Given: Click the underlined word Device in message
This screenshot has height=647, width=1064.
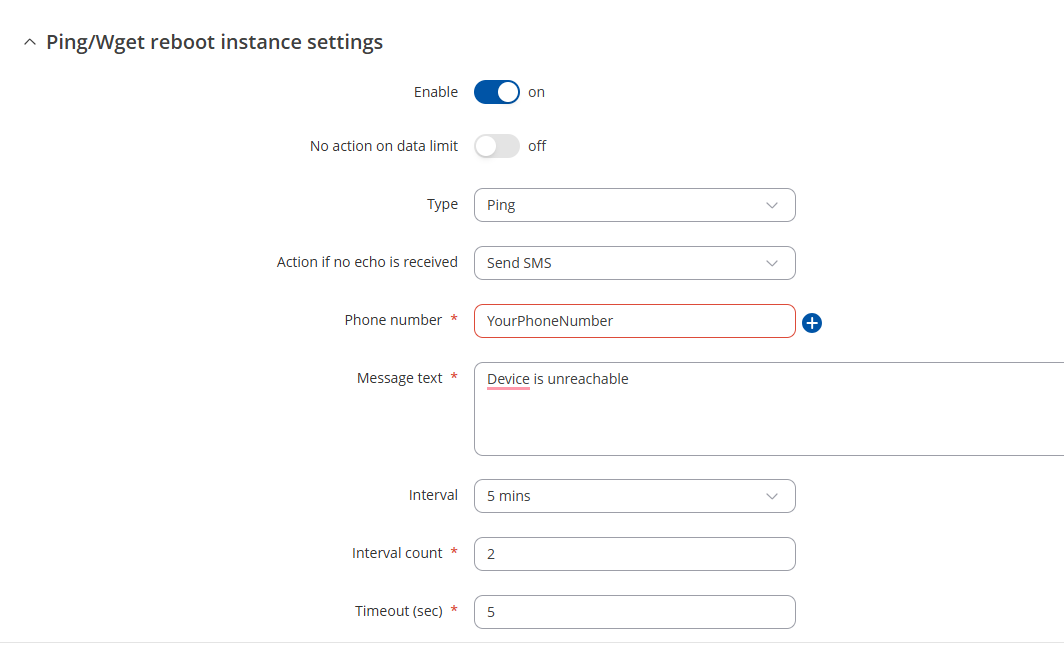Looking at the screenshot, I should (508, 379).
